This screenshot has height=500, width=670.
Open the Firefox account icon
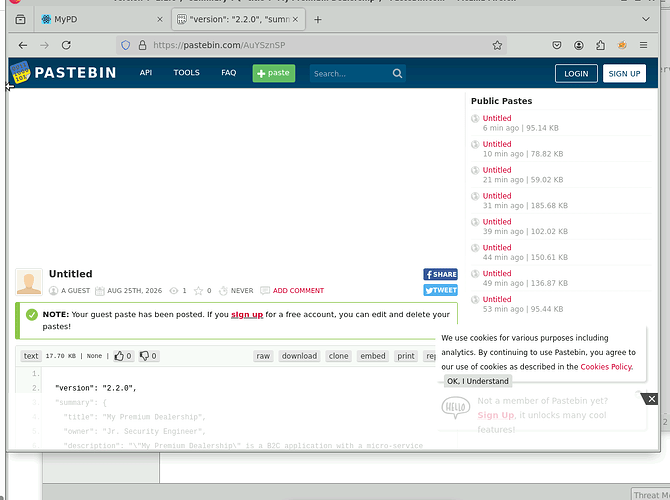click(579, 45)
